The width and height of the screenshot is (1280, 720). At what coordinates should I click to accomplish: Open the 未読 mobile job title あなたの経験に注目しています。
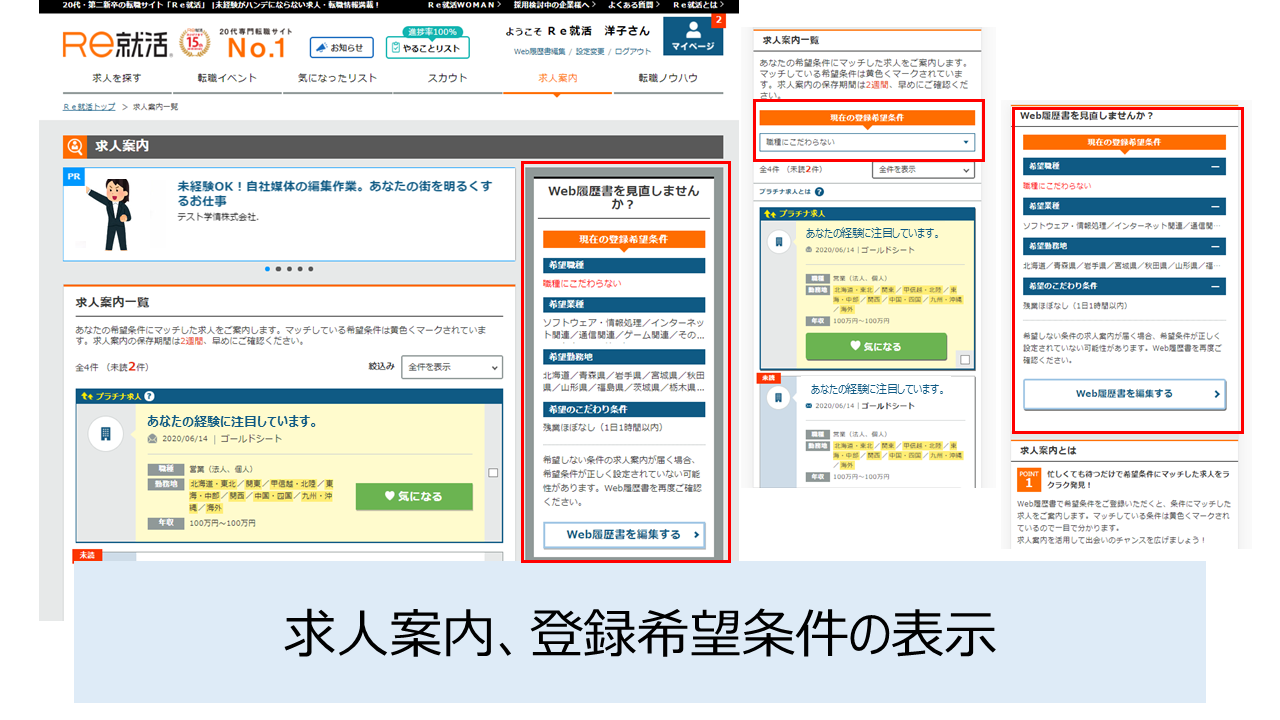877,388
